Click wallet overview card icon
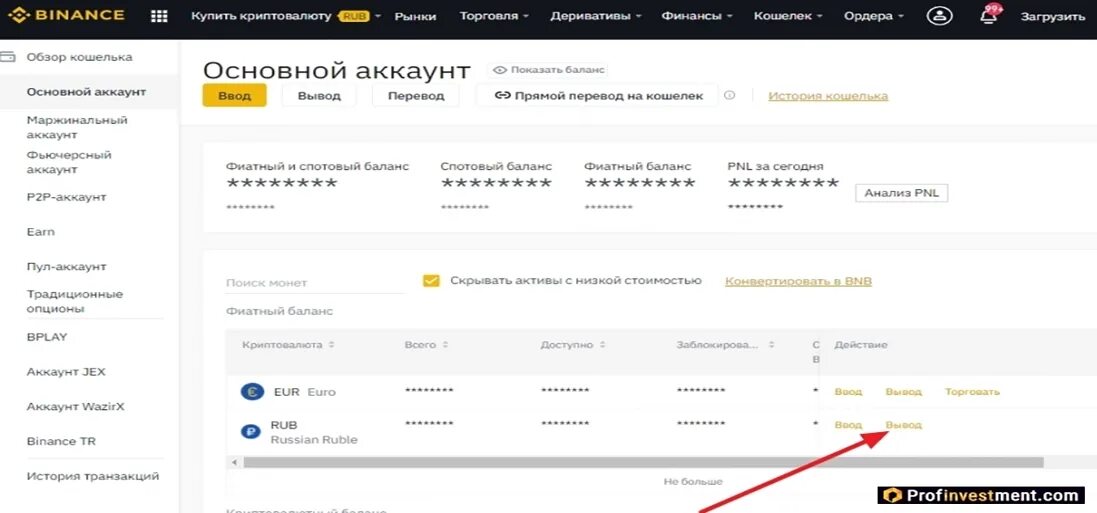The height and width of the screenshot is (513, 1097). click(x=8, y=57)
